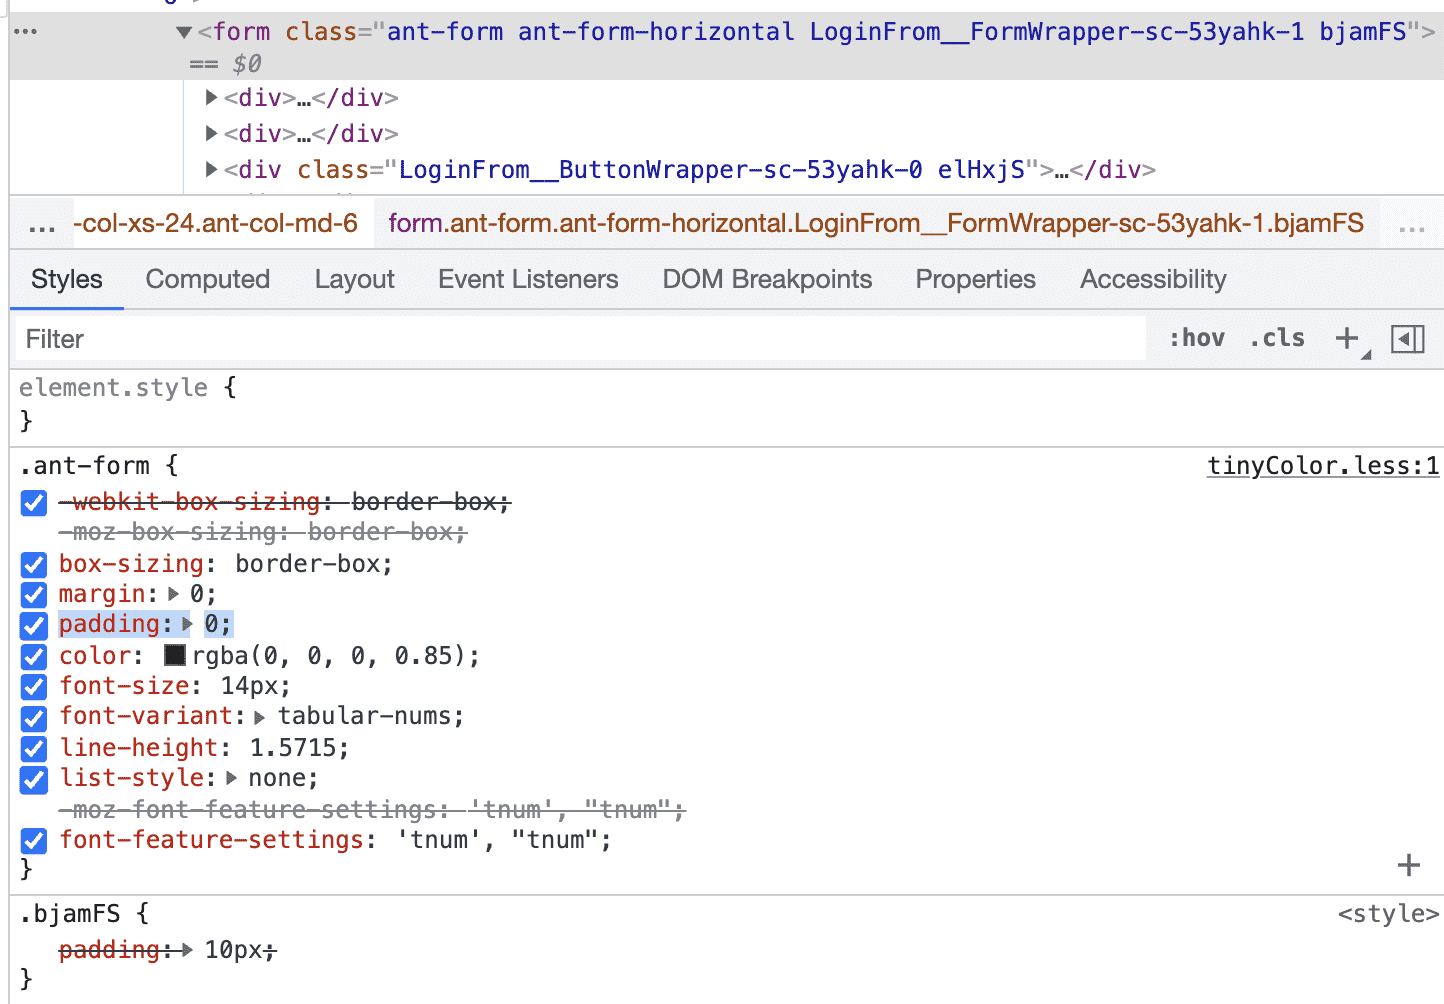Uncheck the box-sizing property checkbox

34,564
